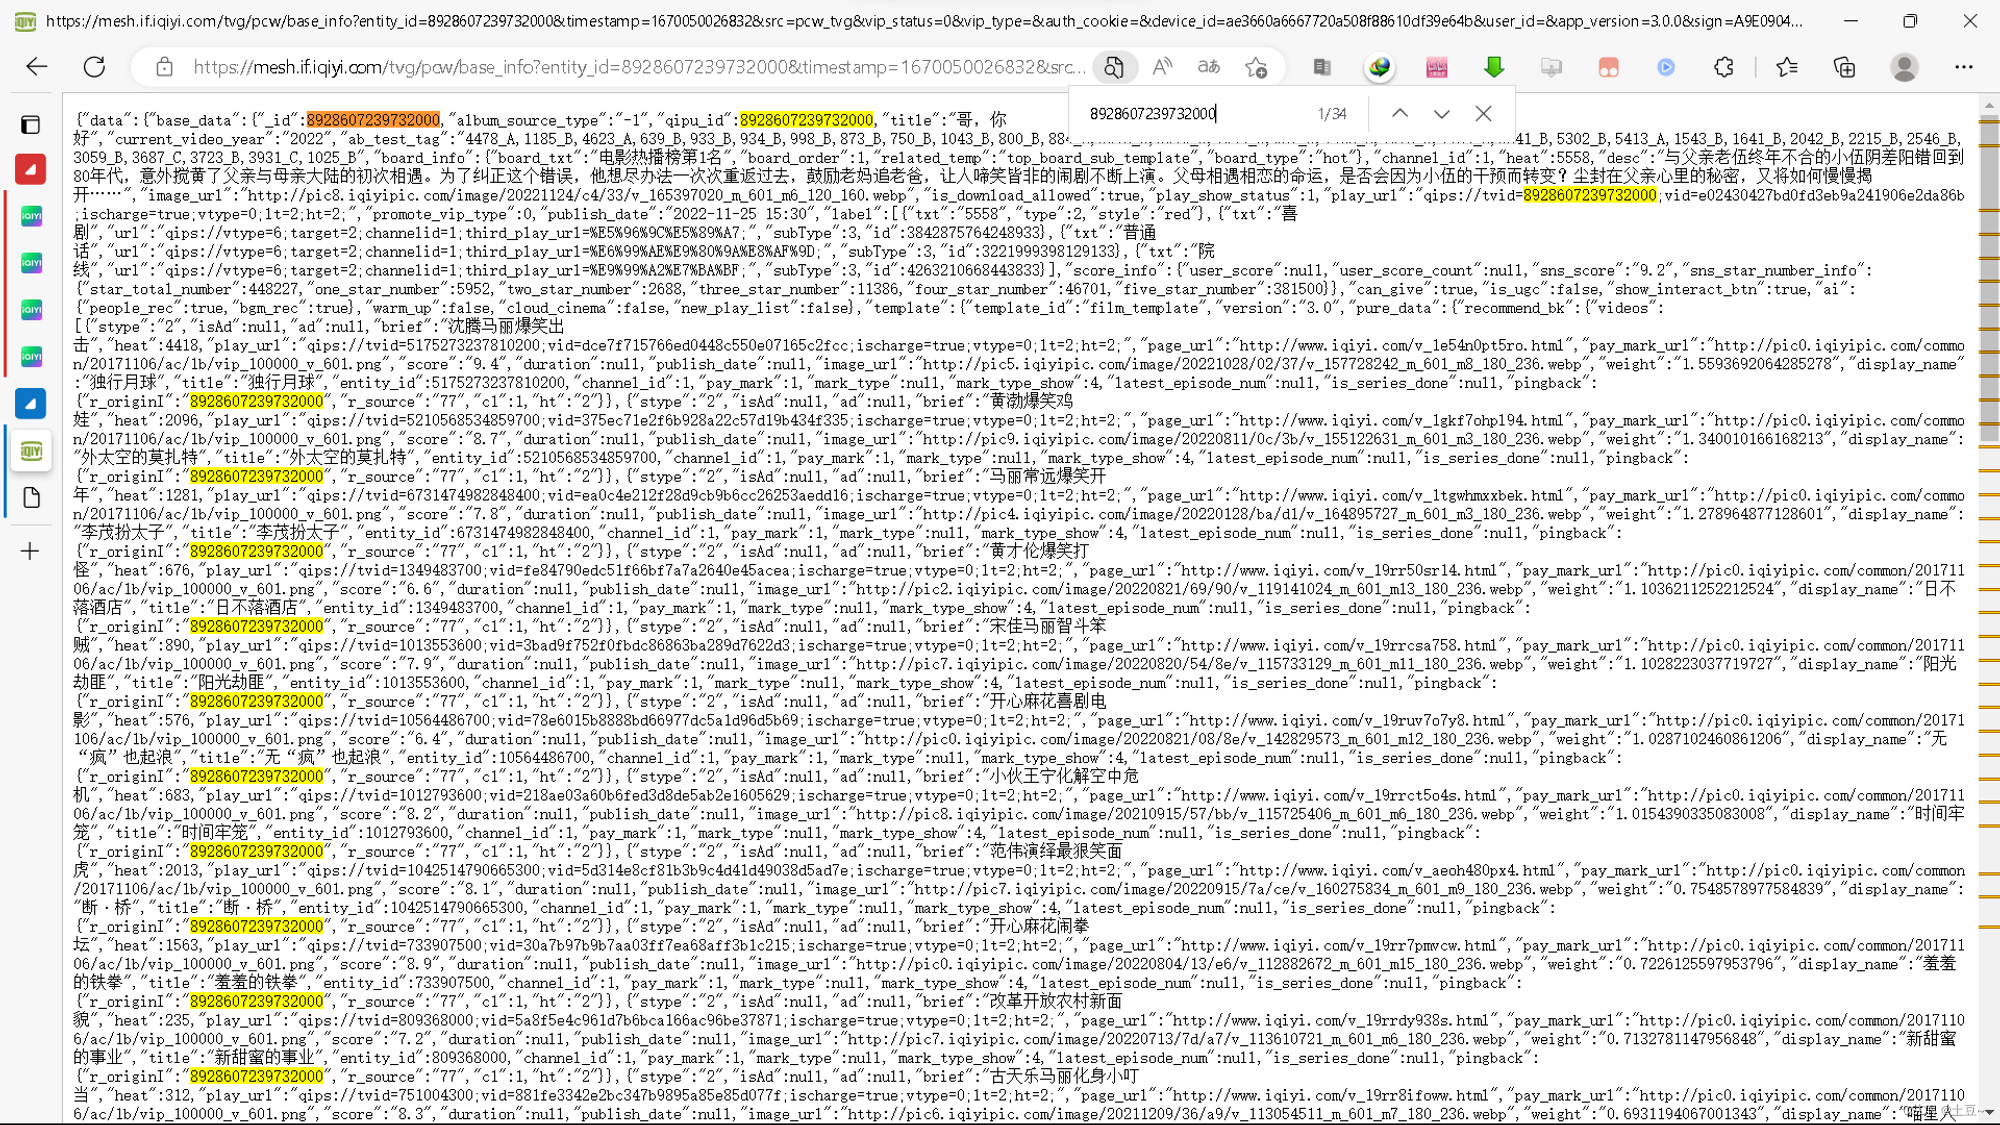The height and width of the screenshot is (1125, 2000).
Task: Add this page to favorites
Action: [1256, 67]
